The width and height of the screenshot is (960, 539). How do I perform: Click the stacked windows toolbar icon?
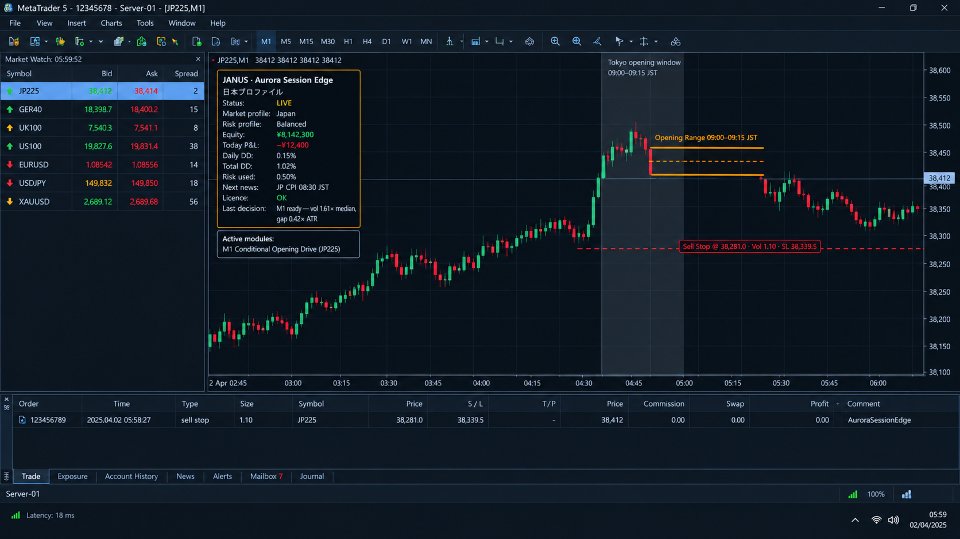[118, 42]
